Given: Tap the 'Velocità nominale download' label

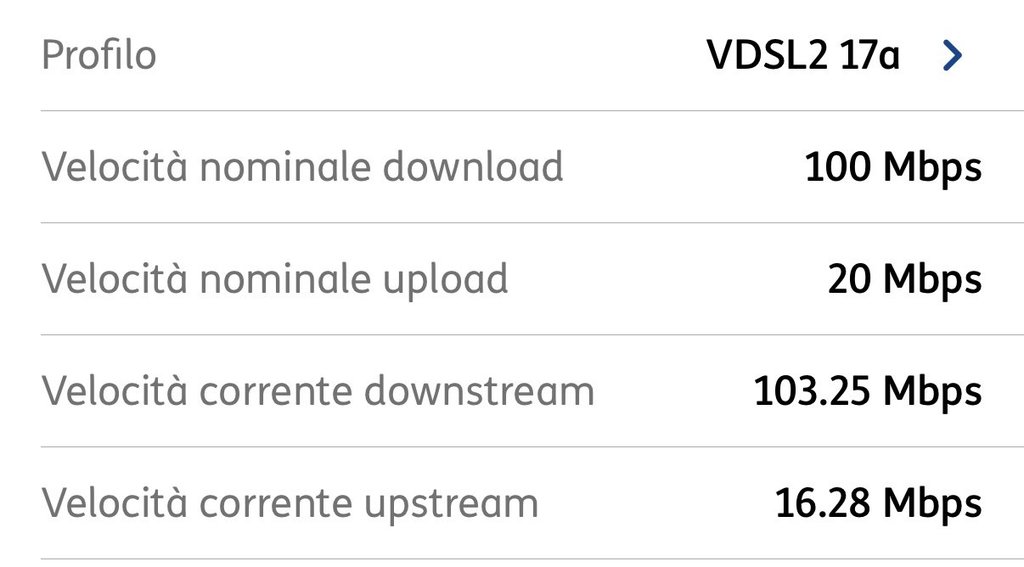Looking at the screenshot, I should (x=302, y=167).
